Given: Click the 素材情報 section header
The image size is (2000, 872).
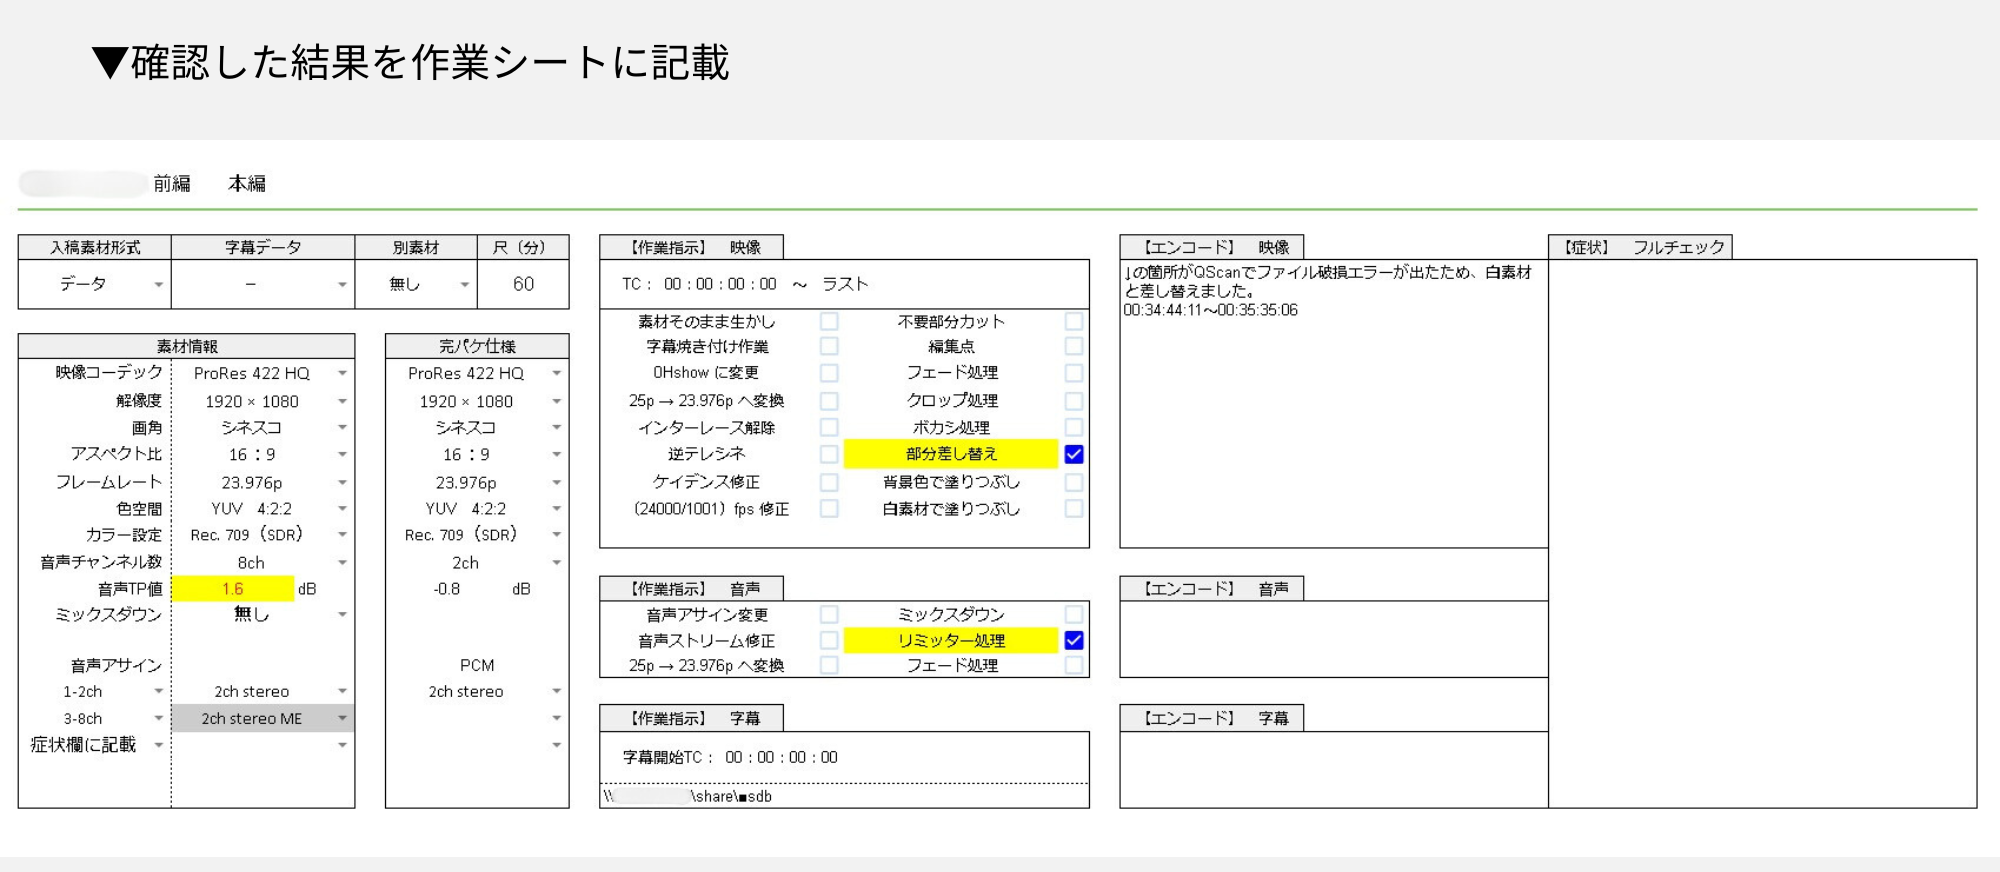Looking at the screenshot, I should pyautogui.click(x=186, y=346).
